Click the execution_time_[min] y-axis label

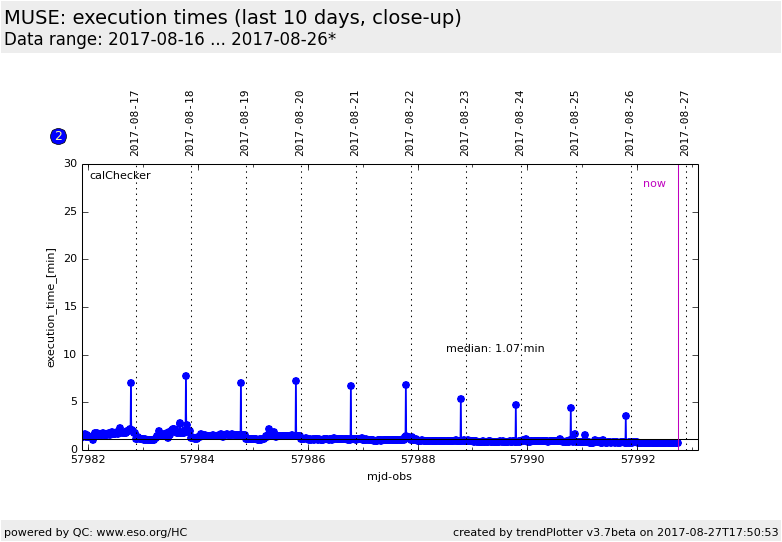pyautogui.click(x=51, y=307)
